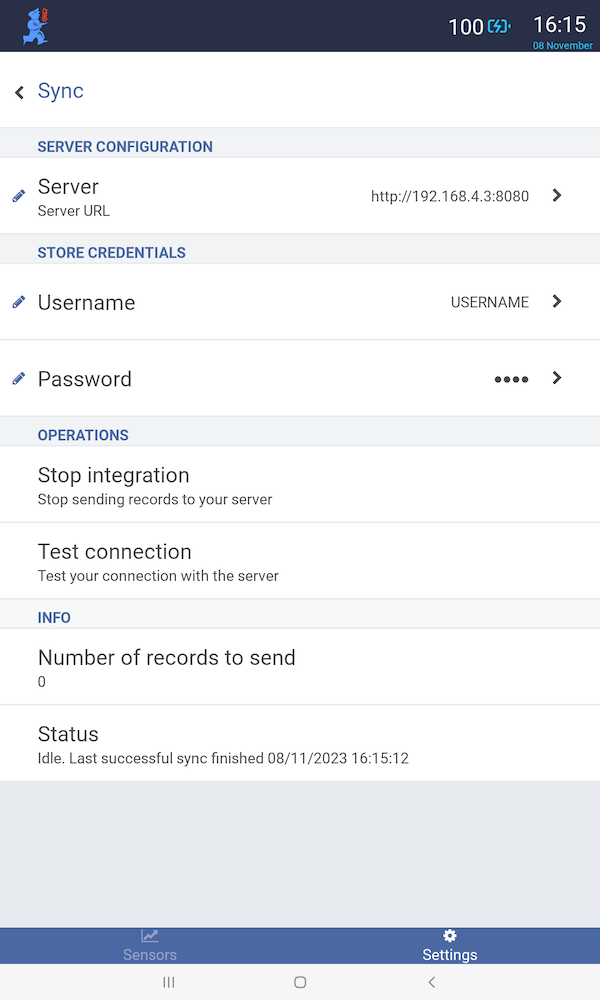Tap the 08 November date text
This screenshot has width=600, height=1000.
point(562,45)
